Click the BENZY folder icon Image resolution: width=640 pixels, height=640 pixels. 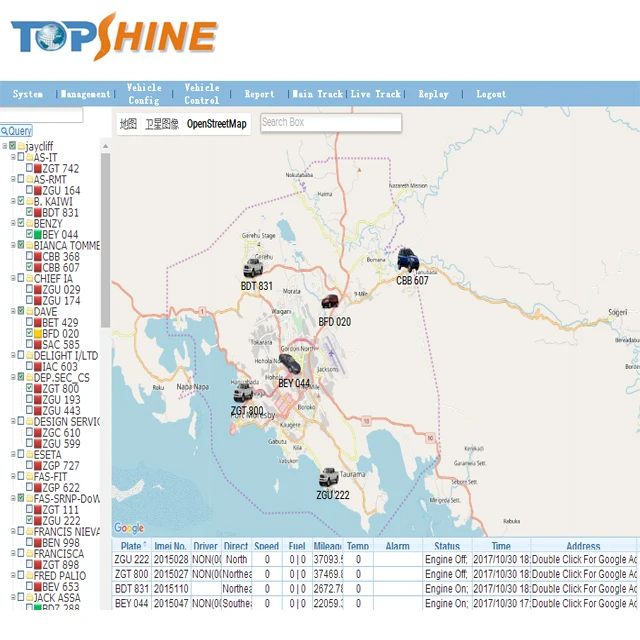pyautogui.click(x=30, y=223)
